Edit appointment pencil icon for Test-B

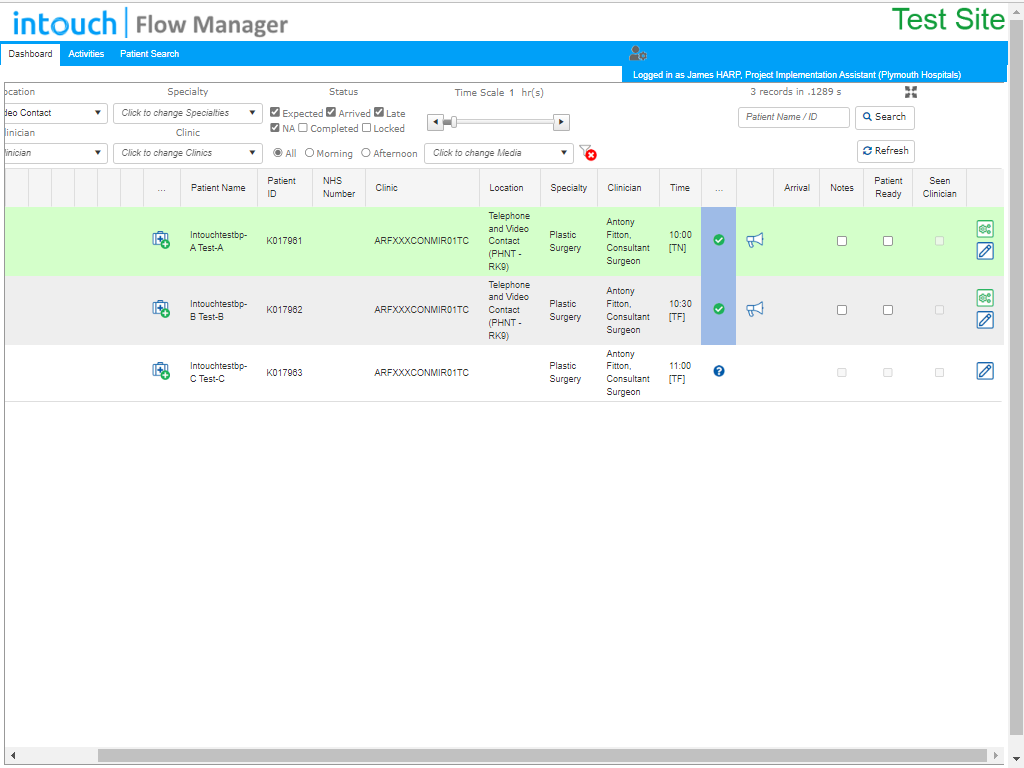[985, 320]
